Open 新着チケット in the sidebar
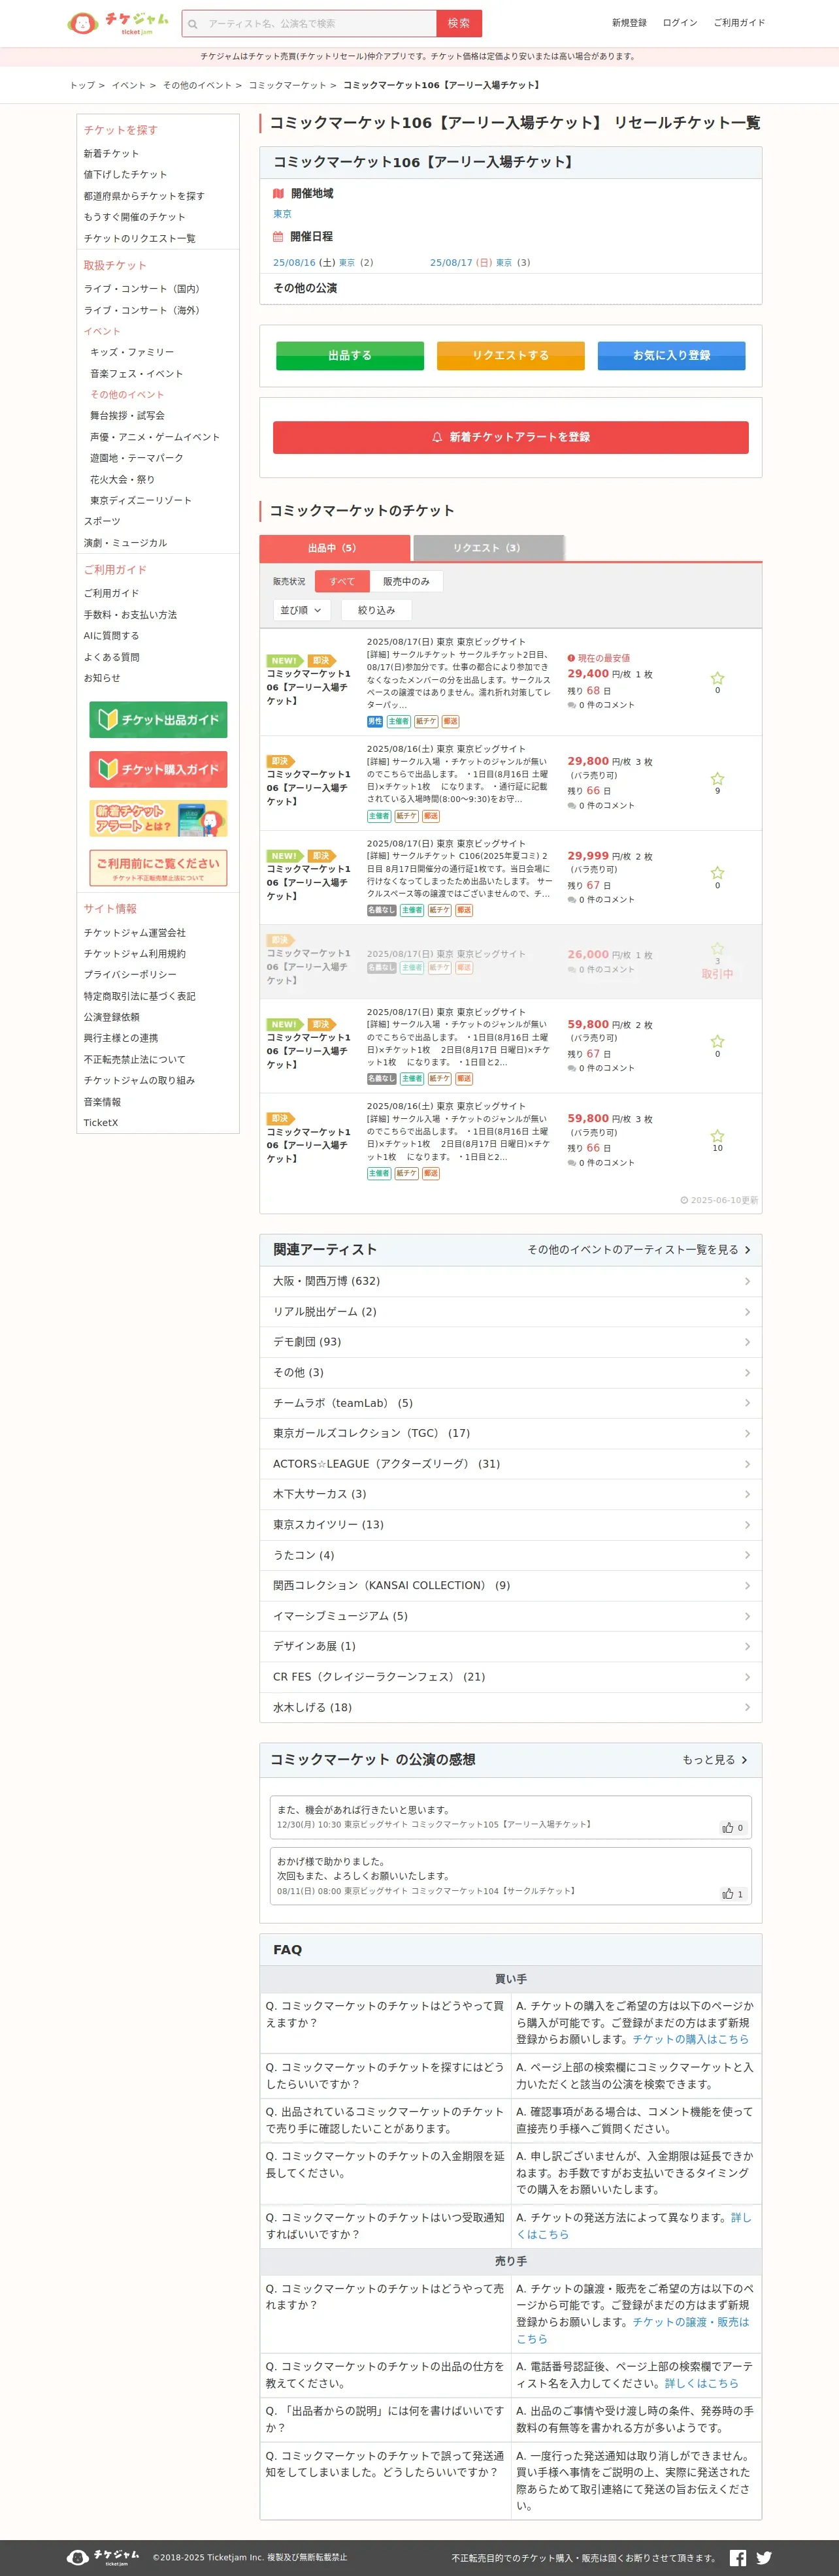 (x=111, y=154)
